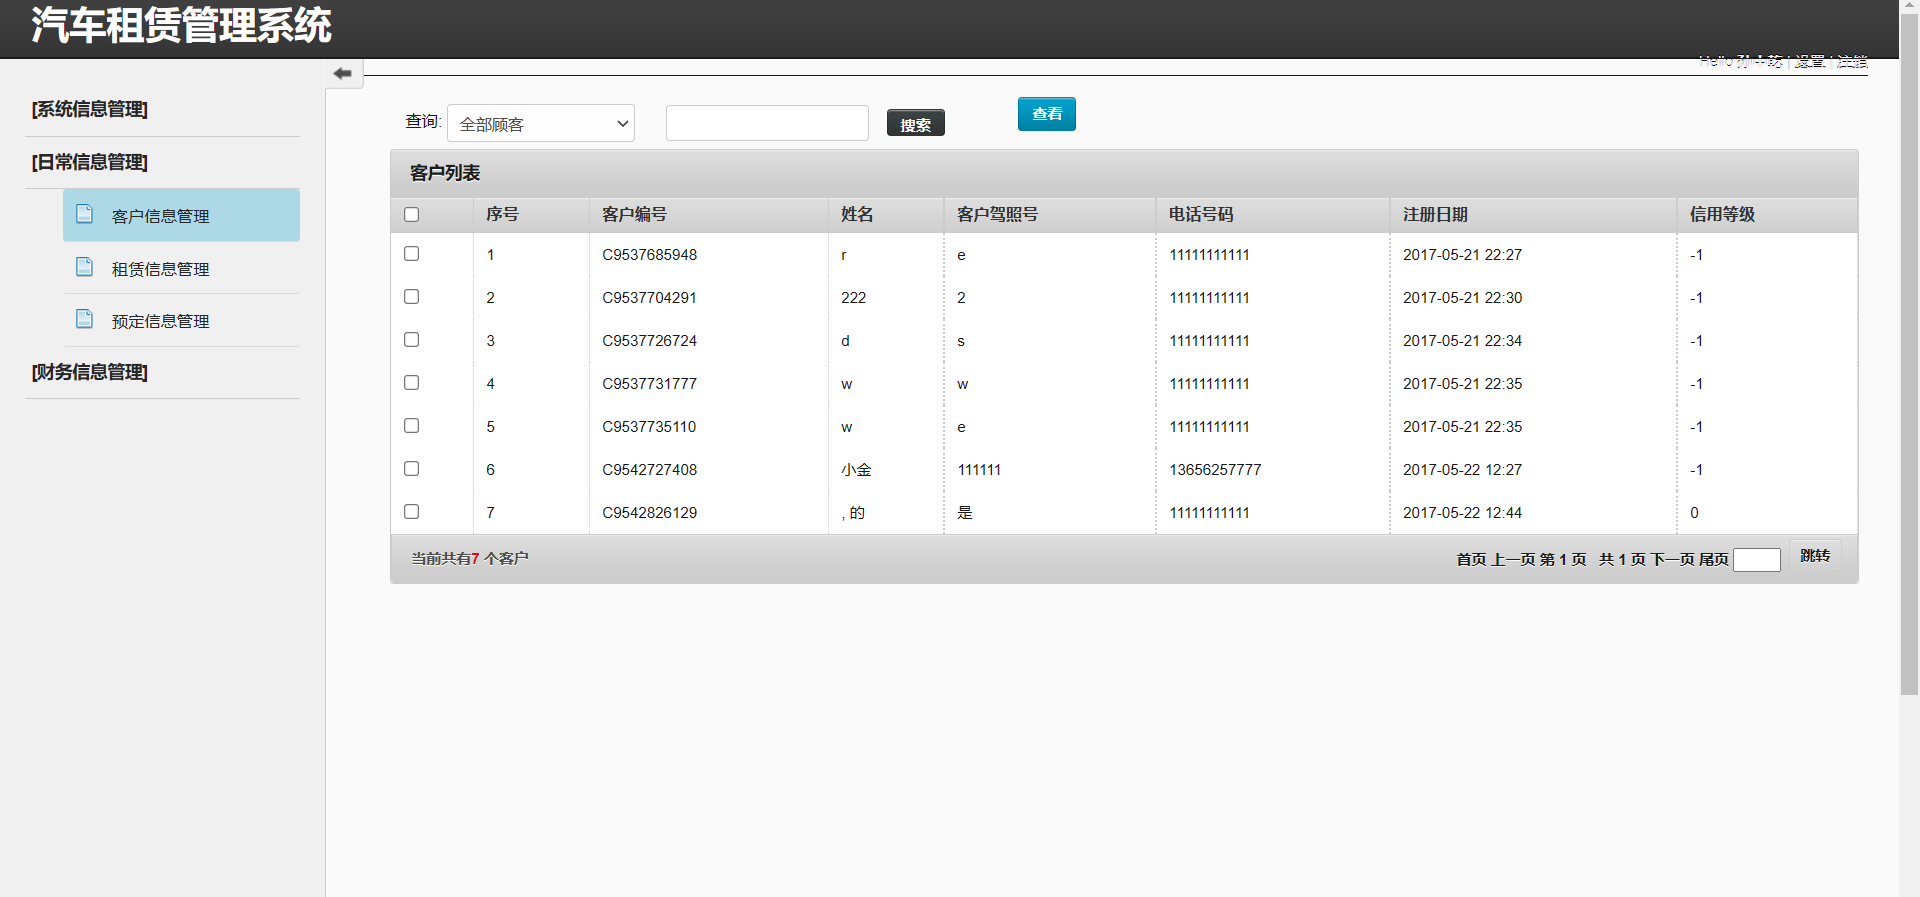1920x897 pixels.
Task: Collapse the [日常信息管理] menu section
Action: [89, 162]
